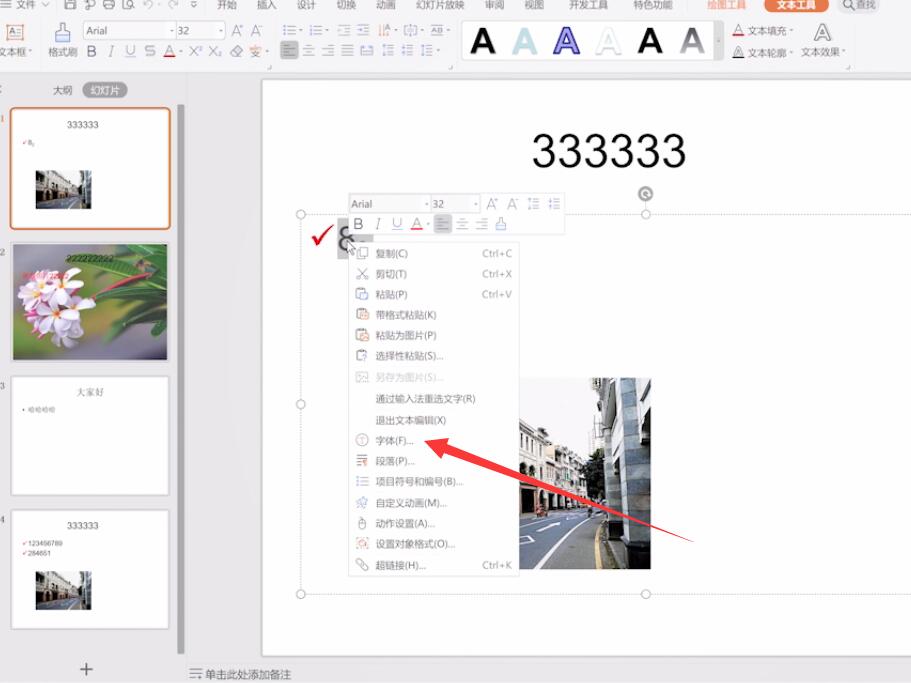Click the print icon in quick access bar
This screenshot has height=683, width=911.
click(109, 5)
